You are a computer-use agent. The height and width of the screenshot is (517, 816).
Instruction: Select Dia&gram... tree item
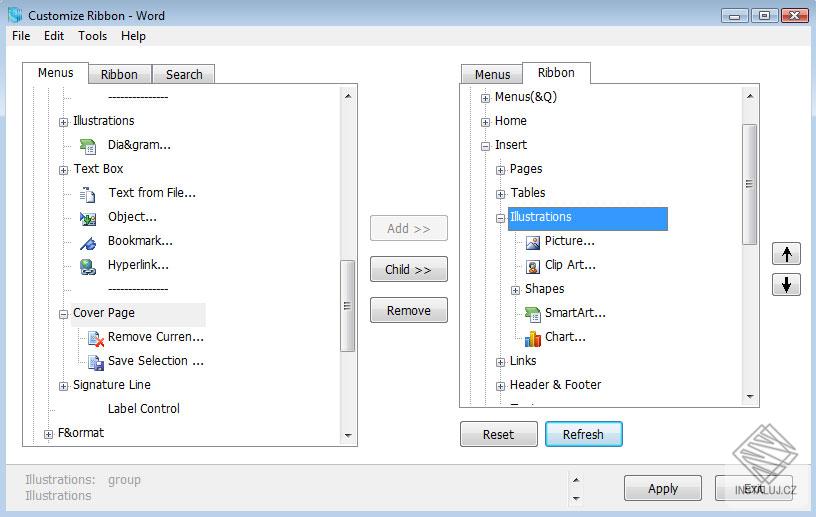click(x=139, y=145)
